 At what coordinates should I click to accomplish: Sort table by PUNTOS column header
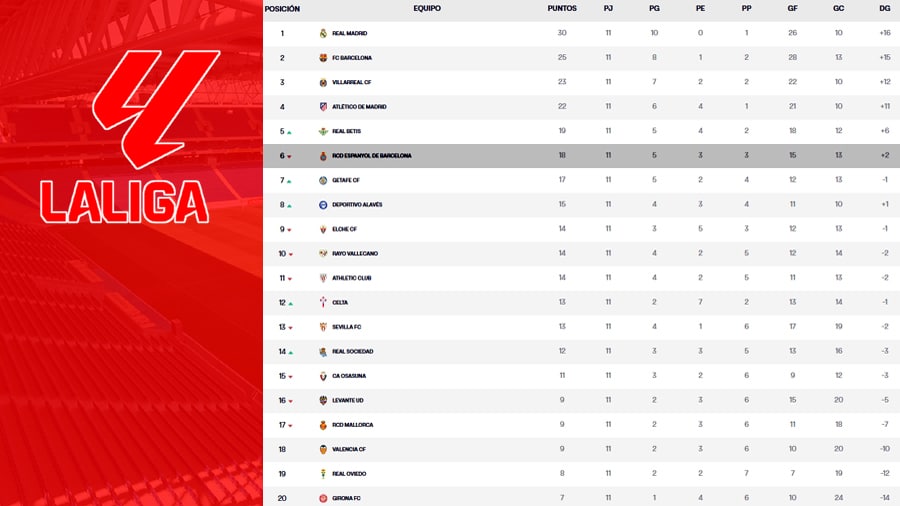562,8
